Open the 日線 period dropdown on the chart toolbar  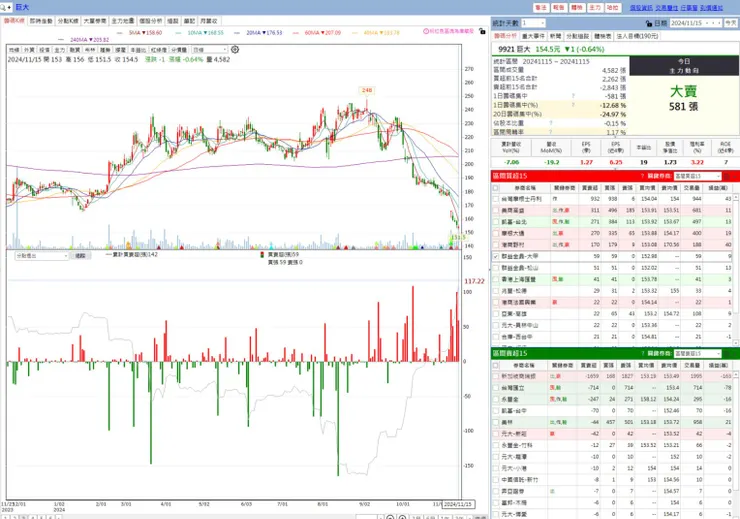coord(210,50)
